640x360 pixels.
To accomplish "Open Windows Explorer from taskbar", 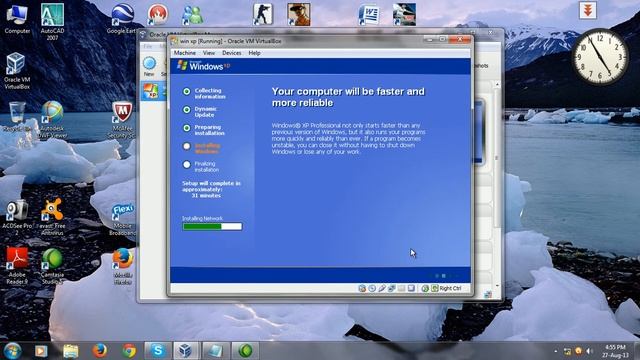I will tap(71, 351).
